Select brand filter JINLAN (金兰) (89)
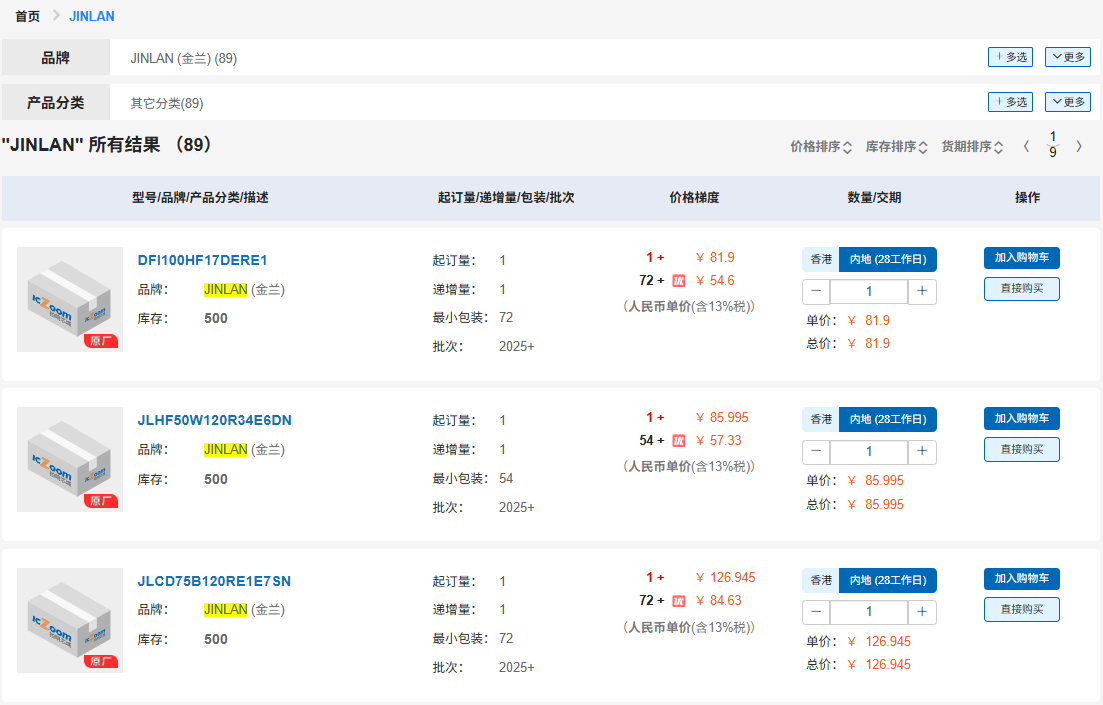1103x705 pixels. pyautogui.click(x=184, y=58)
